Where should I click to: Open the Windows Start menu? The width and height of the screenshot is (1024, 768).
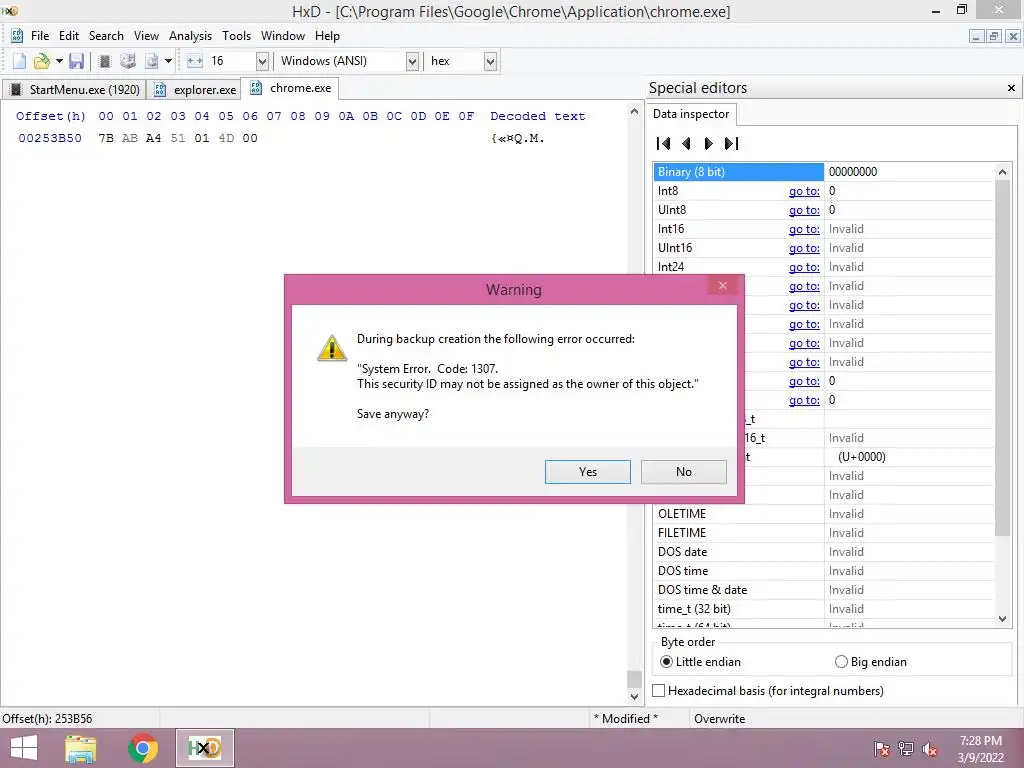[x=24, y=748]
